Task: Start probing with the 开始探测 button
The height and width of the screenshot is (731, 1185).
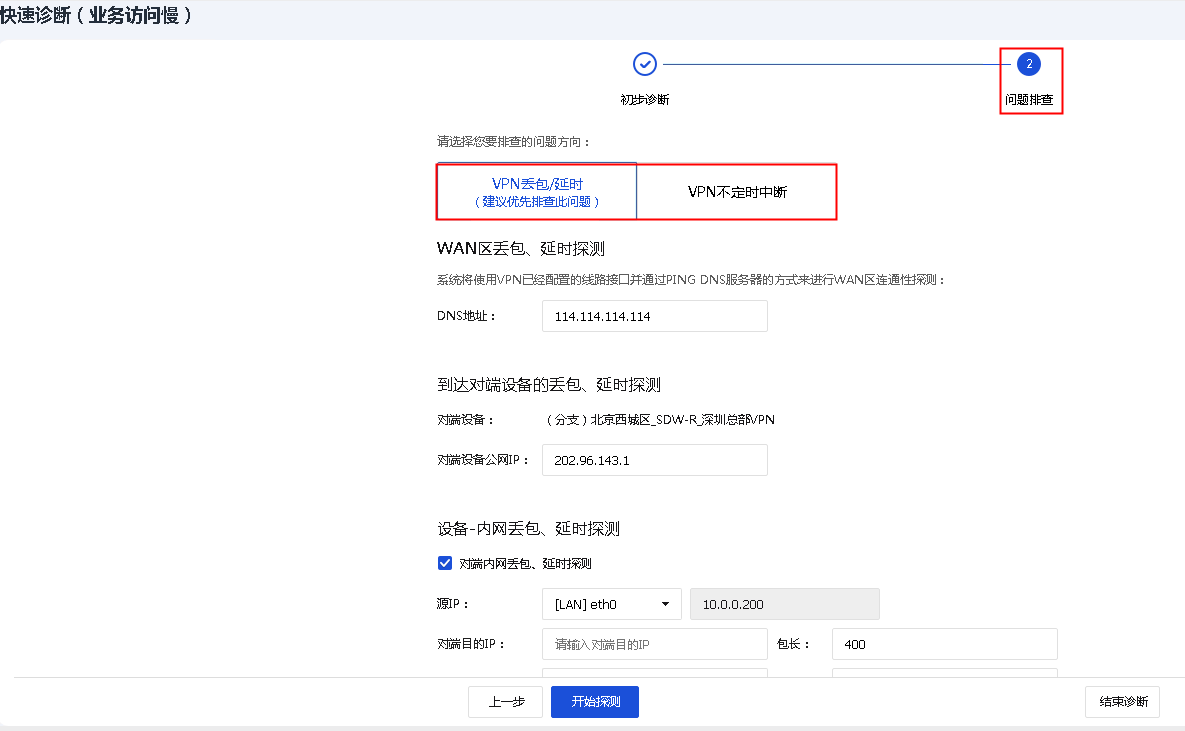Action: tap(595, 702)
